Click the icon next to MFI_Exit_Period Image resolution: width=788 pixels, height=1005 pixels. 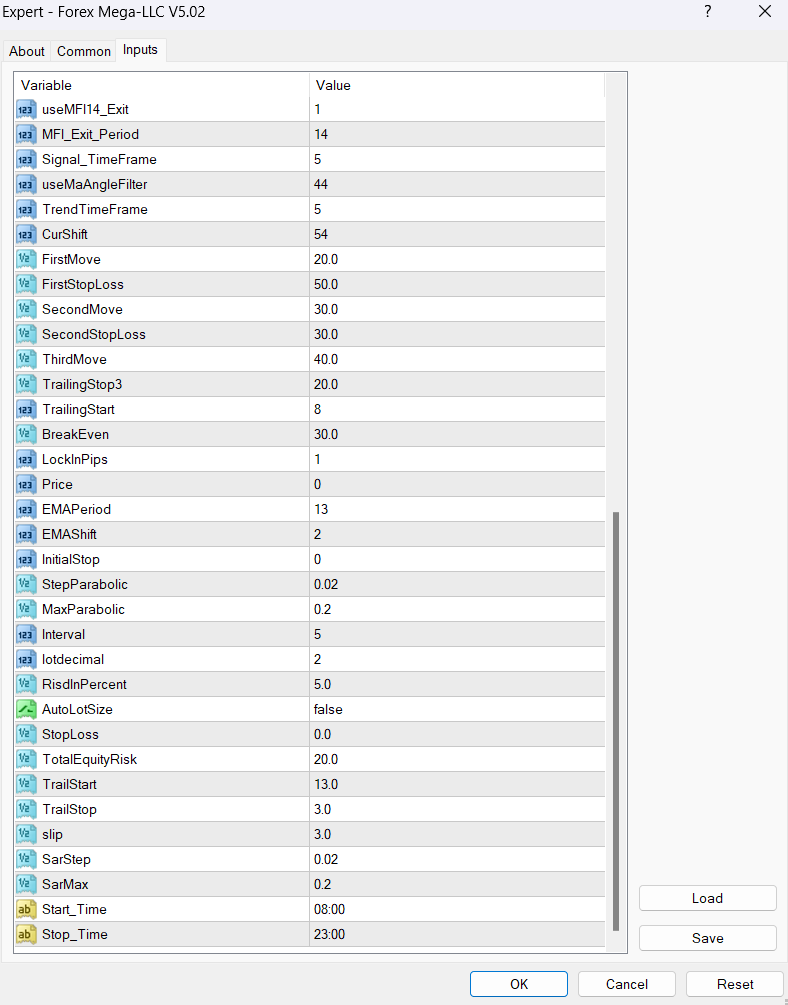tap(26, 135)
